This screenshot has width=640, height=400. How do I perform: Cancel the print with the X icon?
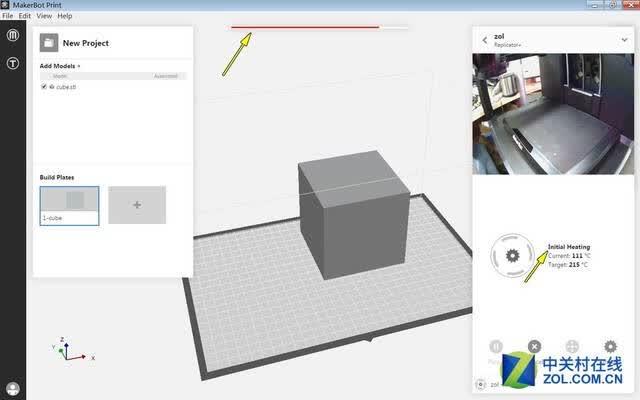coord(534,347)
